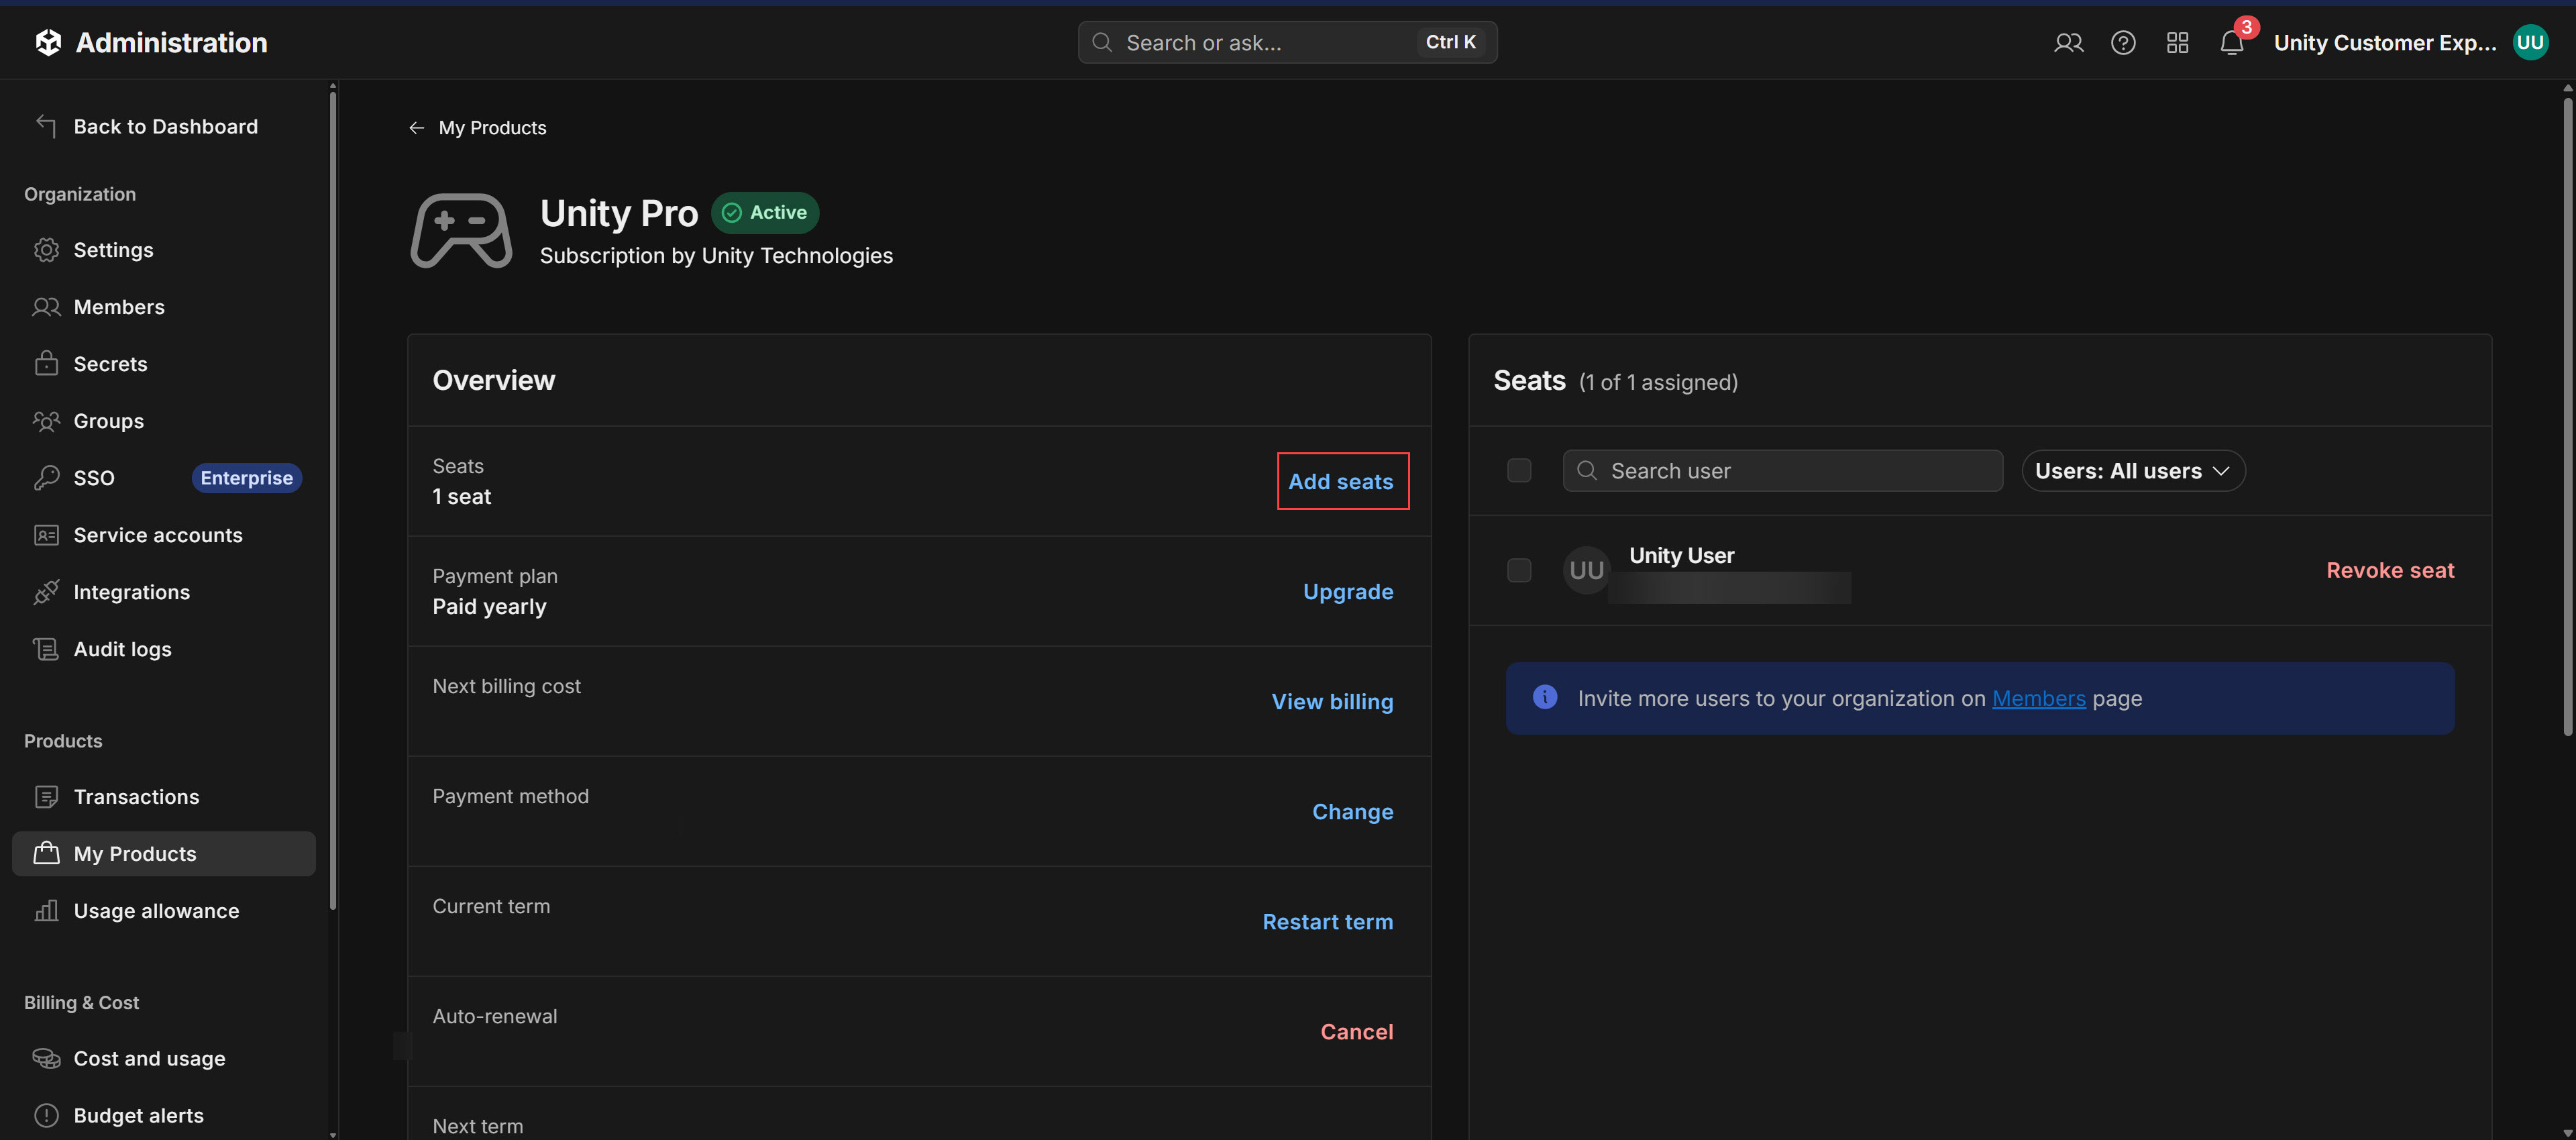Click the Enterprise badge next to SSO
This screenshot has height=1140, width=2576.
(246, 478)
